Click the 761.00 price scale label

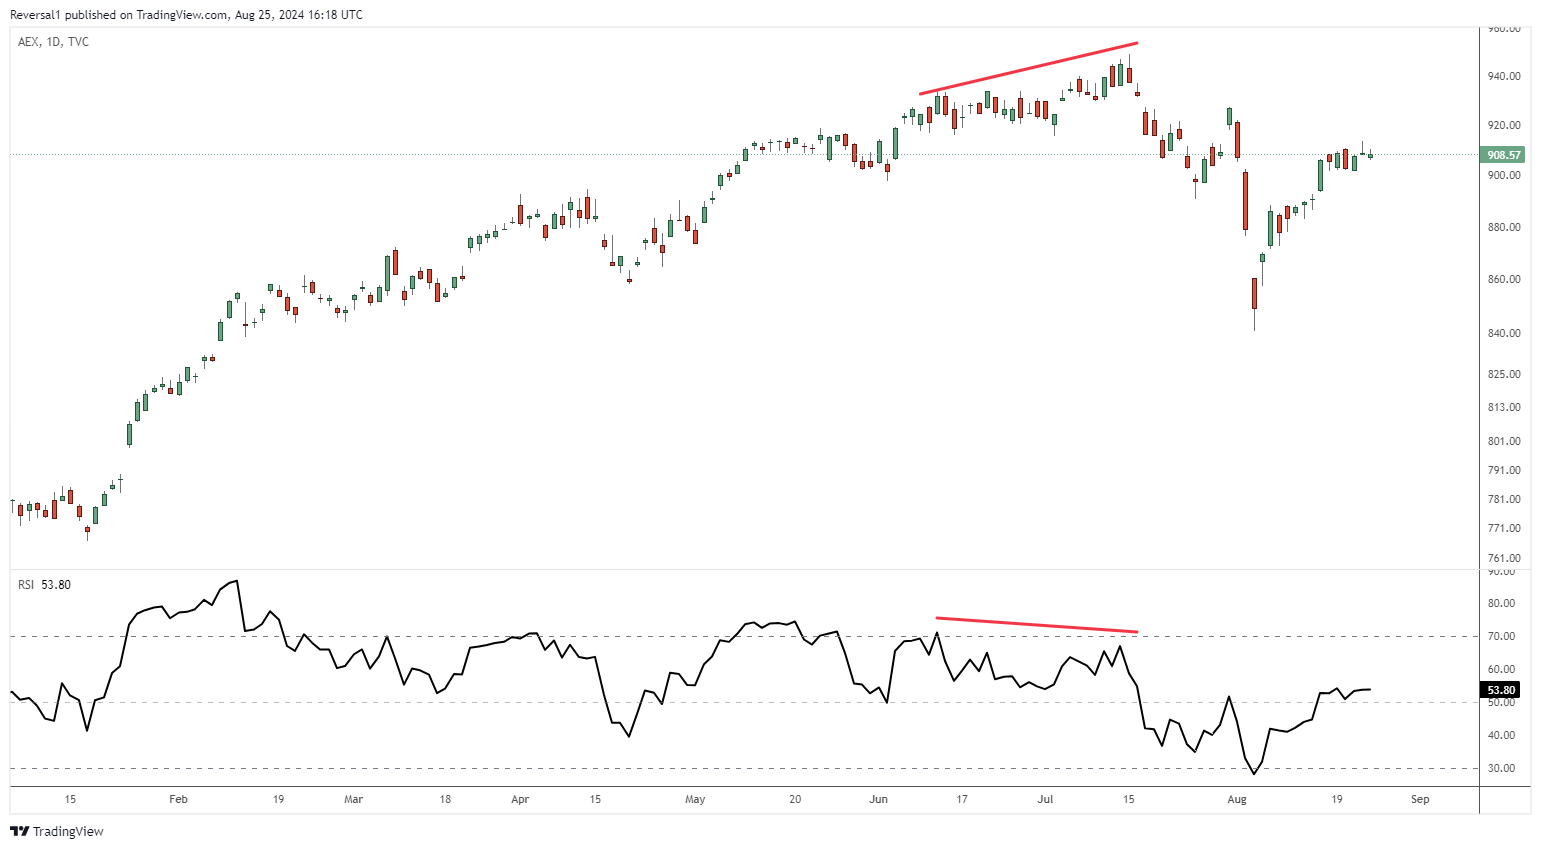1504,558
